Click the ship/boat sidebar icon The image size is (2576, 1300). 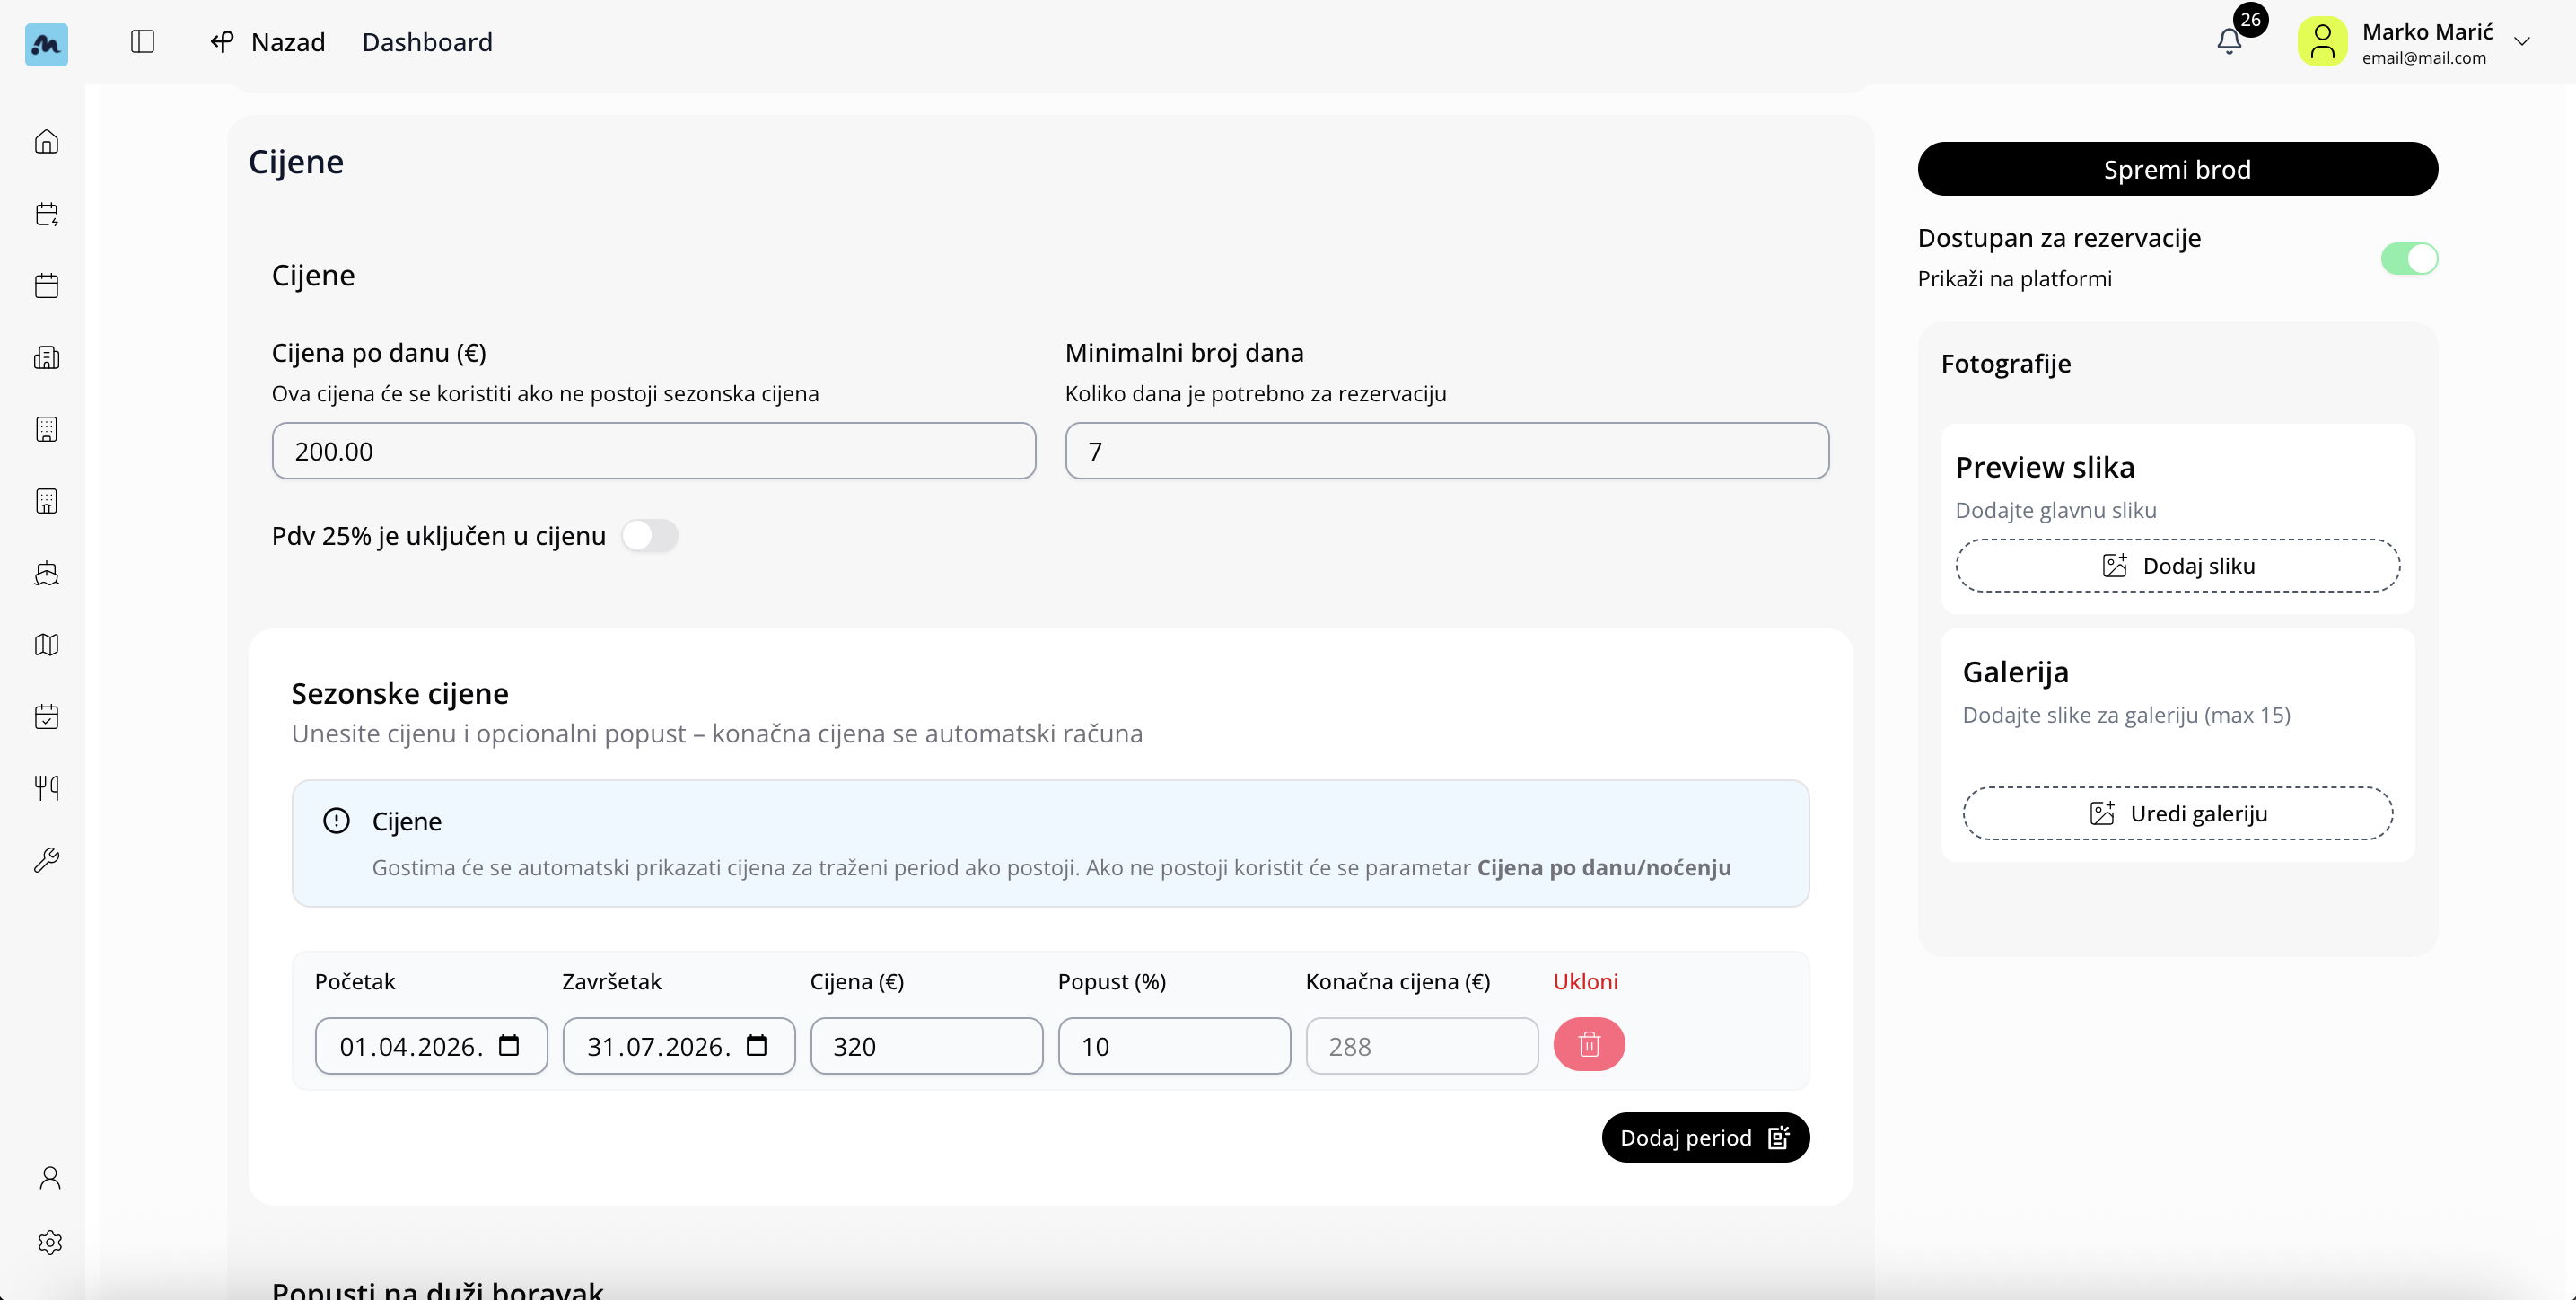point(47,573)
